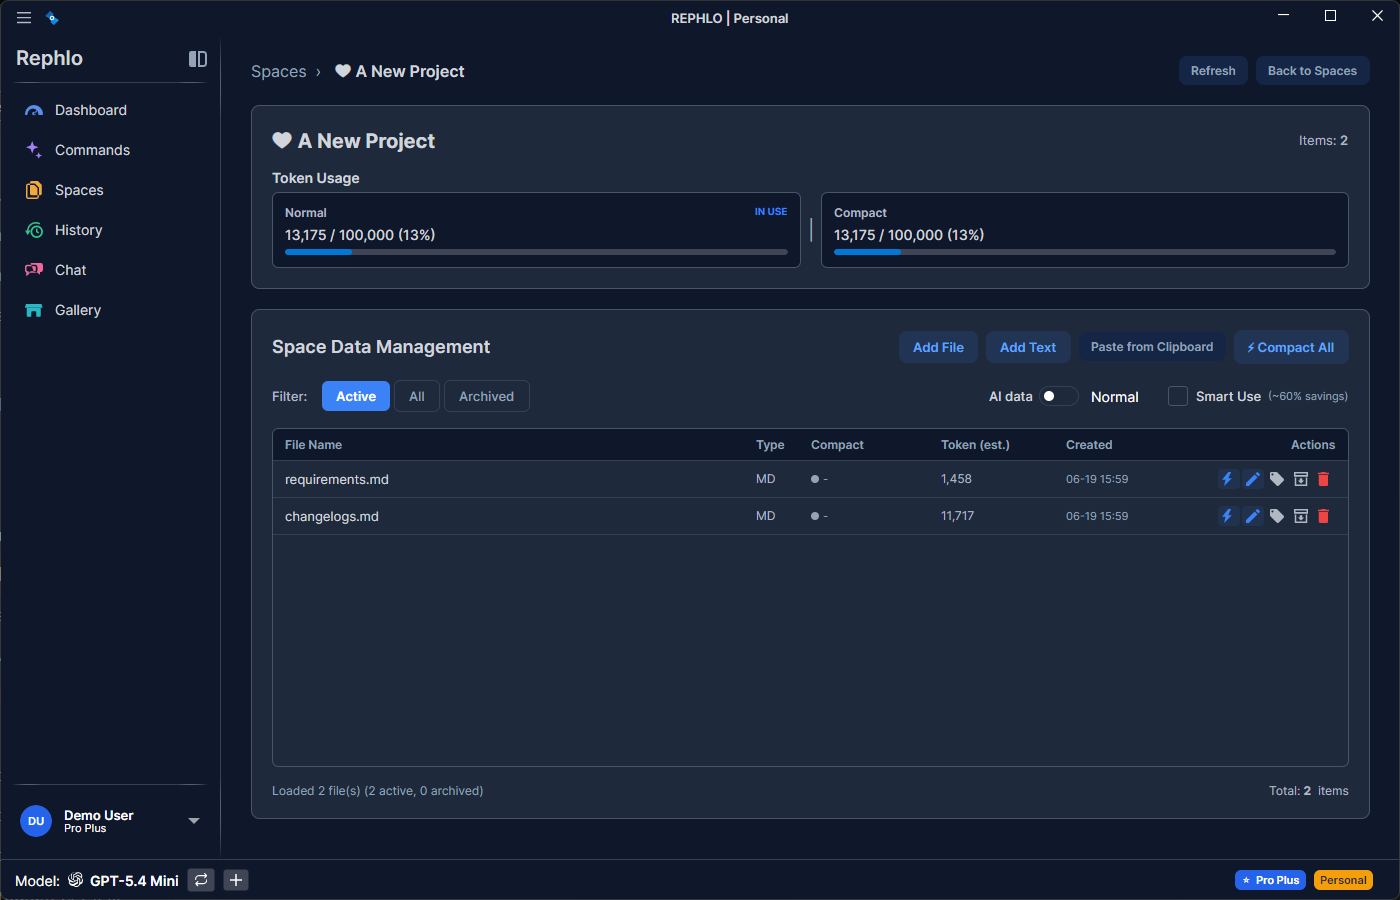Click the 11,717 token value
Viewport: 1400px width, 900px height.
tap(957, 516)
